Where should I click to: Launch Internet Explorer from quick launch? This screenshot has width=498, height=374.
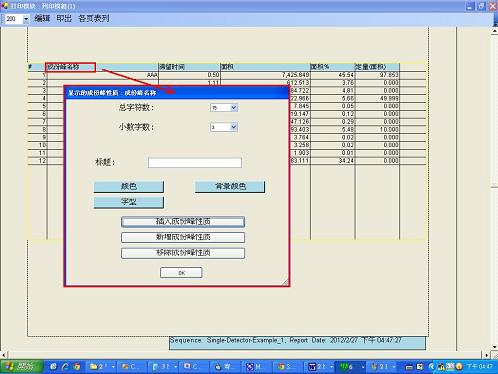[x=65, y=367]
